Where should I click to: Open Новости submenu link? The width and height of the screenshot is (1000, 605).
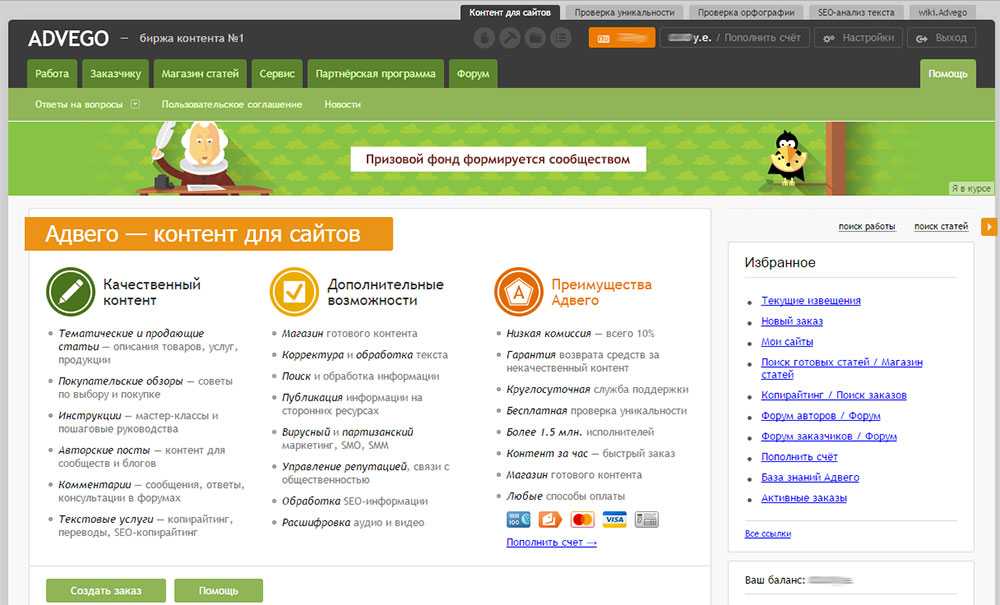click(342, 104)
